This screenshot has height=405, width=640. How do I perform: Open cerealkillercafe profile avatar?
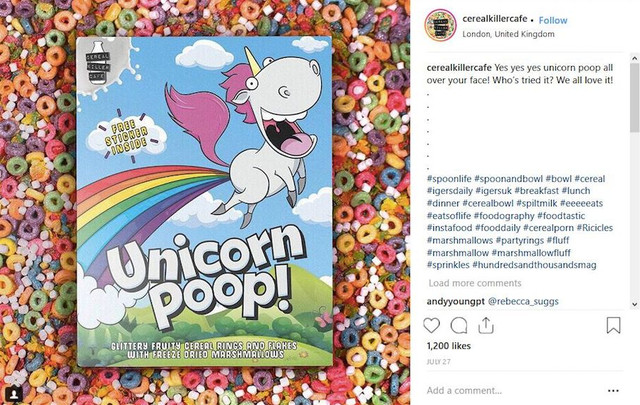[x=440, y=25]
